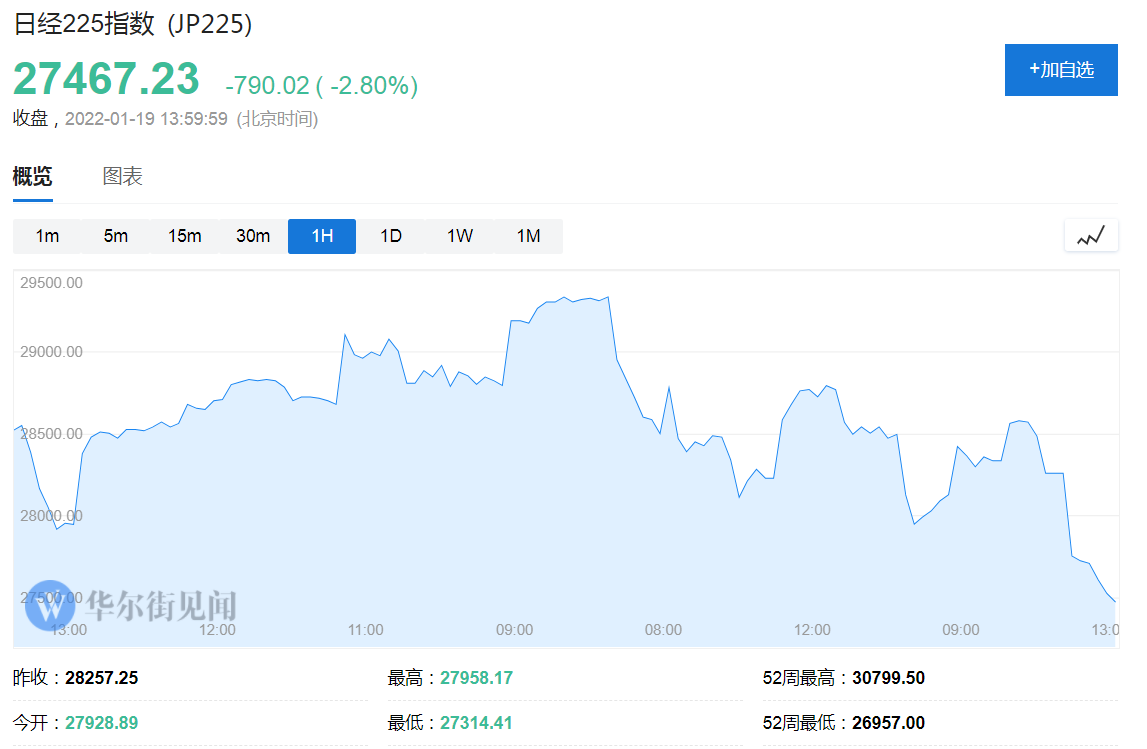This screenshot has height=749, width=1147.
Task: Show the 1M monthly chart
Action: tap(529, 237)
